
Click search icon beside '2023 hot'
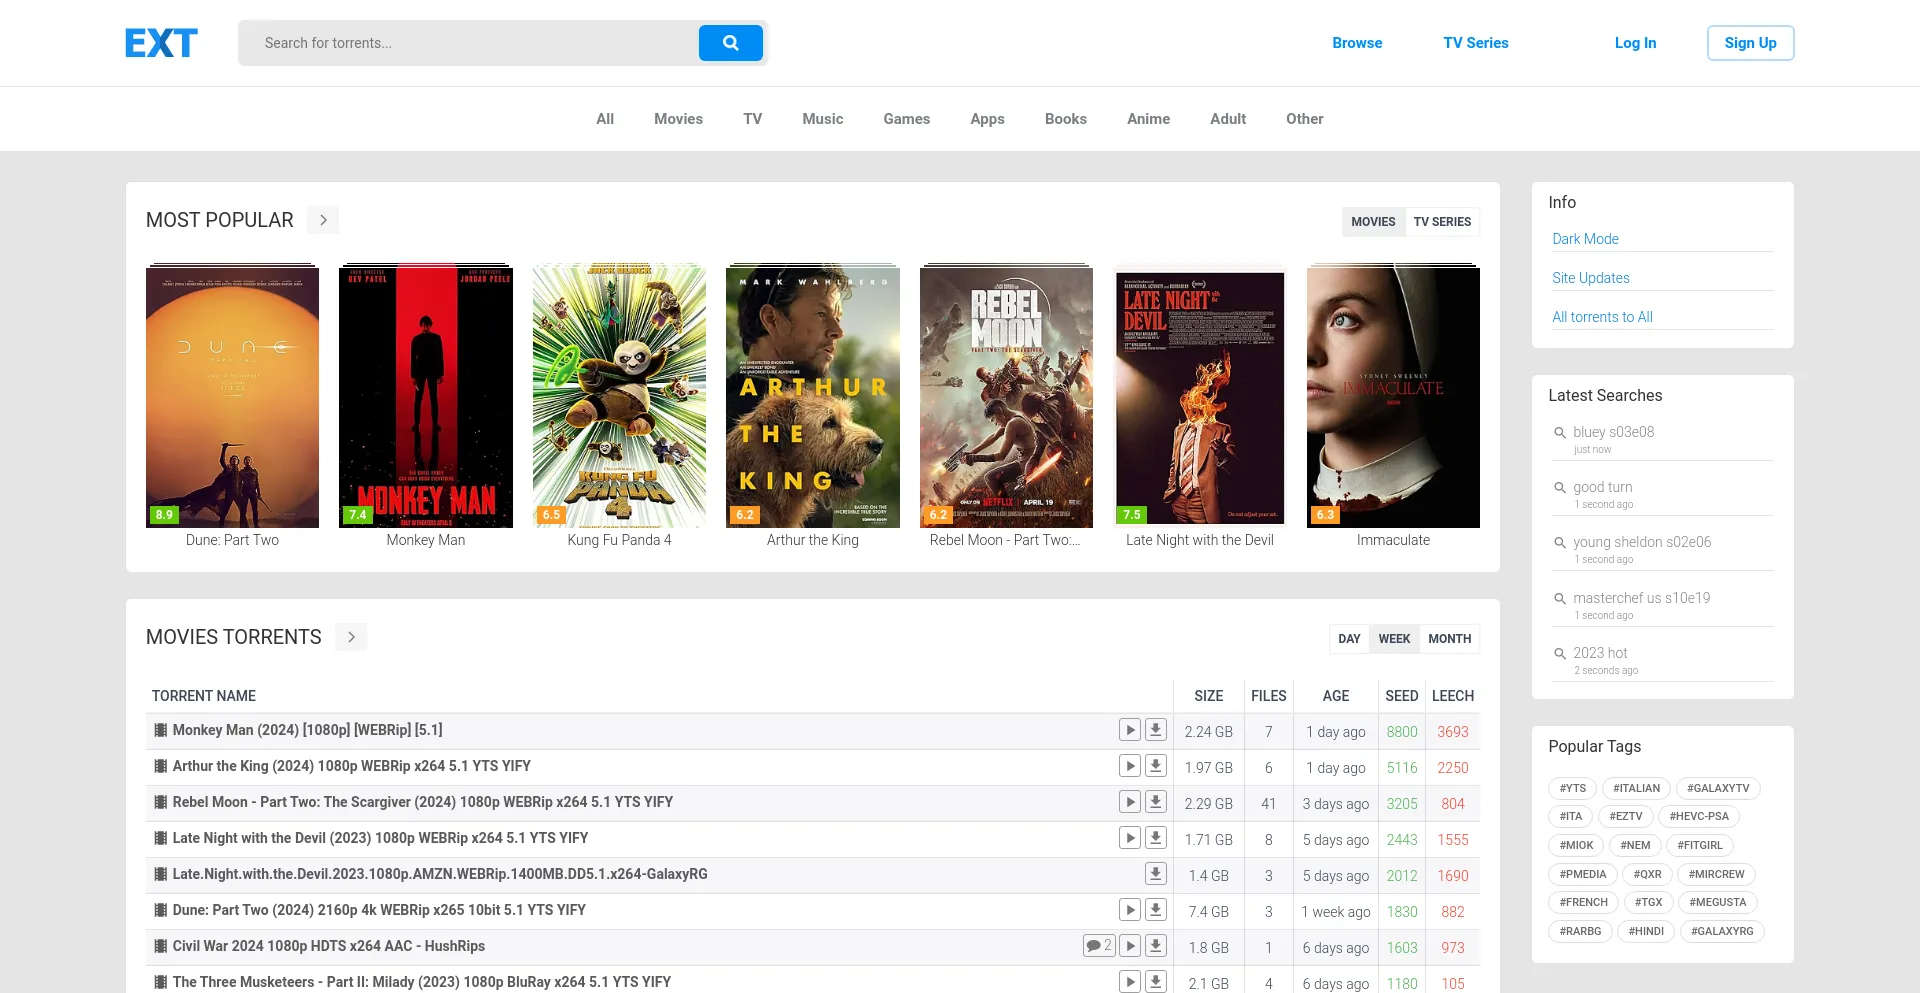tap(1559, 654)
